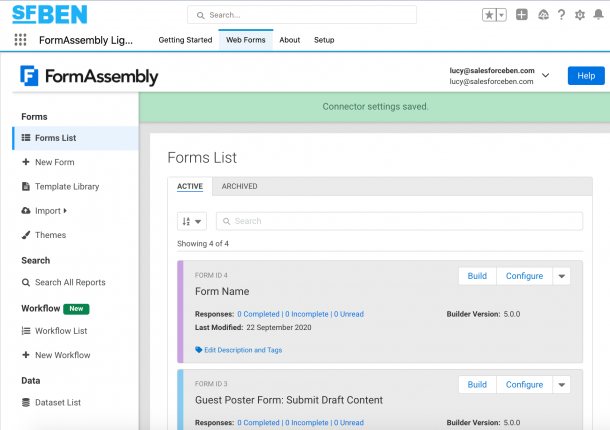The width and height of the screenshot is (610, 430).
Task: Click Build for Form ID 4
Action: tap(477, 276)
